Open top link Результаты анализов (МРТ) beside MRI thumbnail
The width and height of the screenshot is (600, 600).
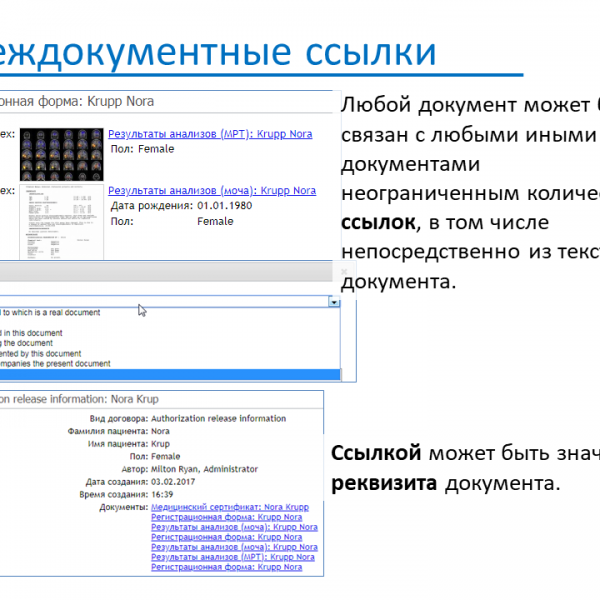209,134
